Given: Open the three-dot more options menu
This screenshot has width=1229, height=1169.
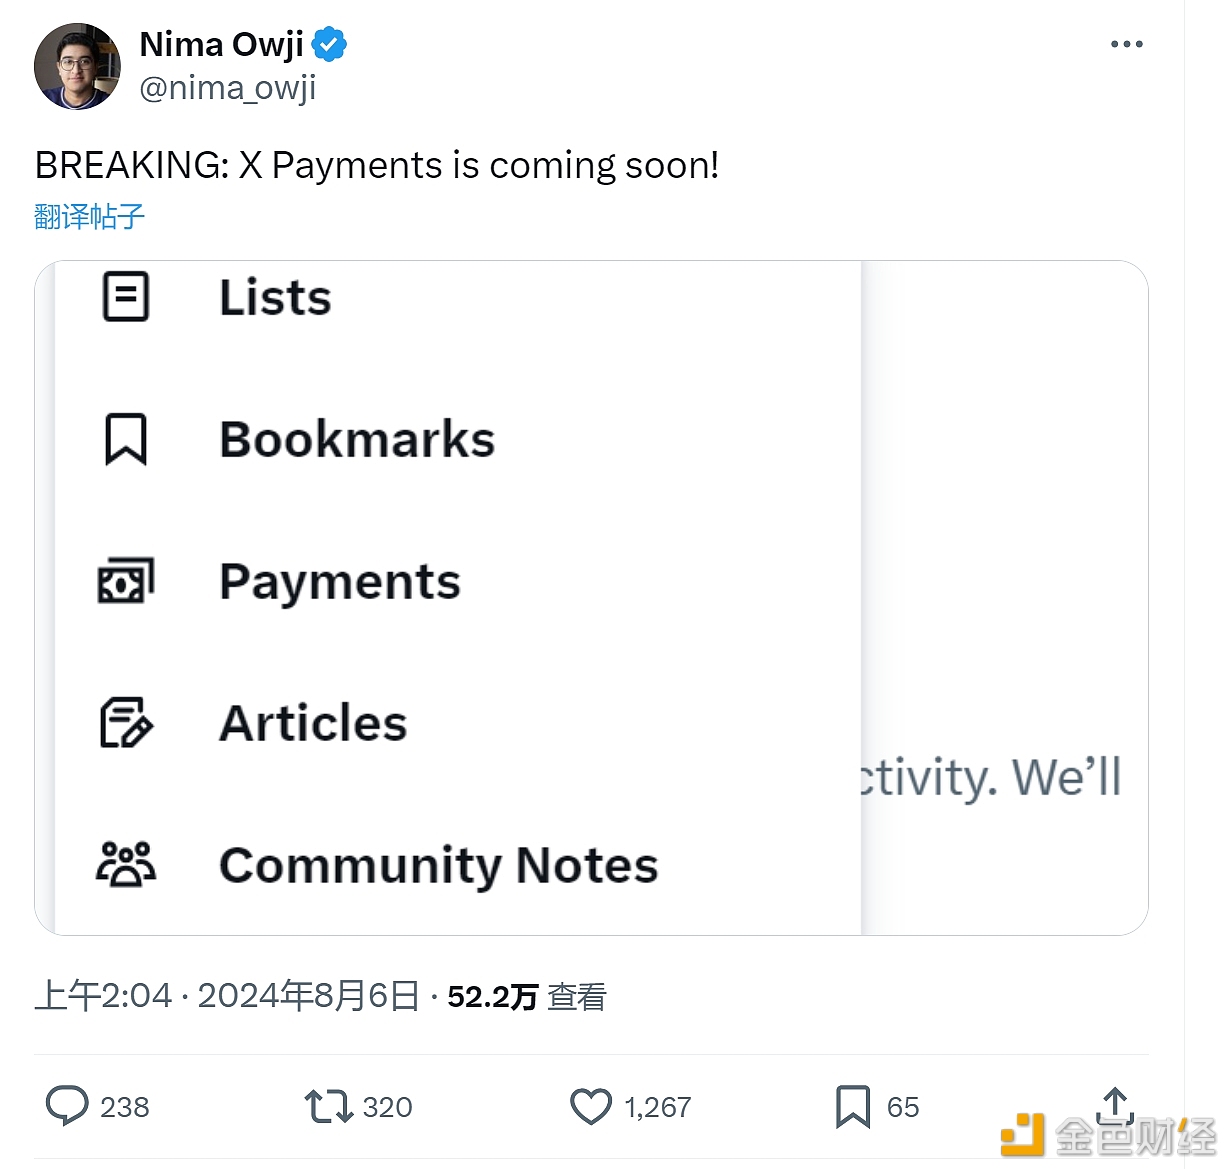Looking at the screenshot, I should [x=1126, y=44].
